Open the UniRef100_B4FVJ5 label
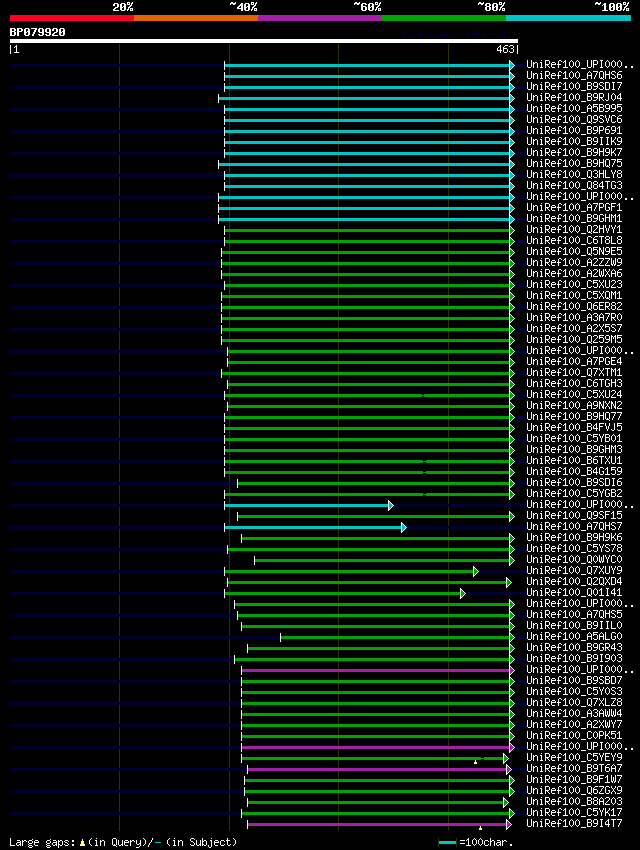 574,428
